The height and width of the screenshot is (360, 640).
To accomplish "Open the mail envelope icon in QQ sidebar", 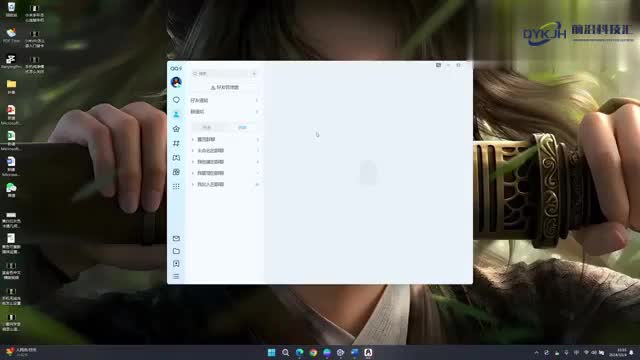I will point(176,238).
